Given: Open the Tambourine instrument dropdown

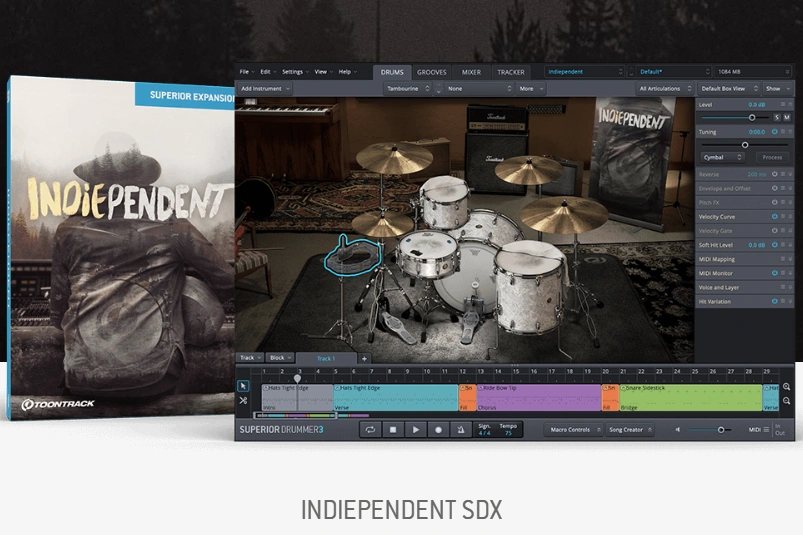Looking at the screenshot, I should (x=408, y=89).
